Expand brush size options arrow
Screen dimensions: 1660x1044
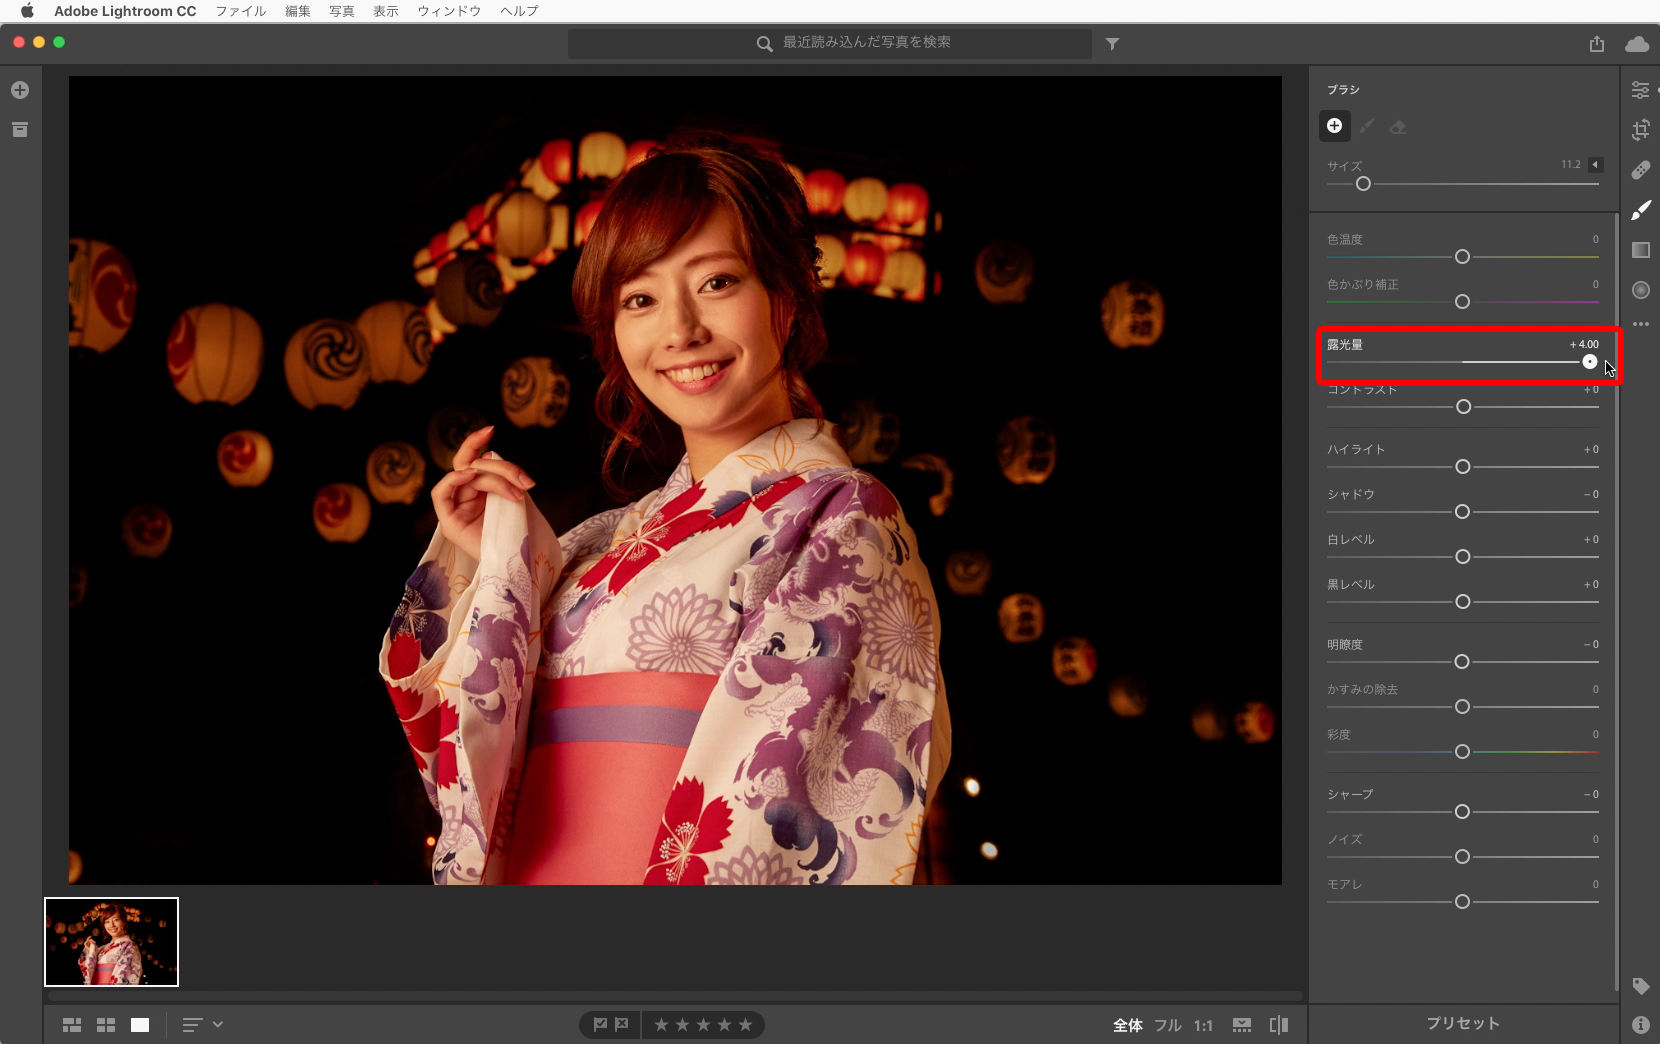pyautogui.click(x=1596, y=165)
